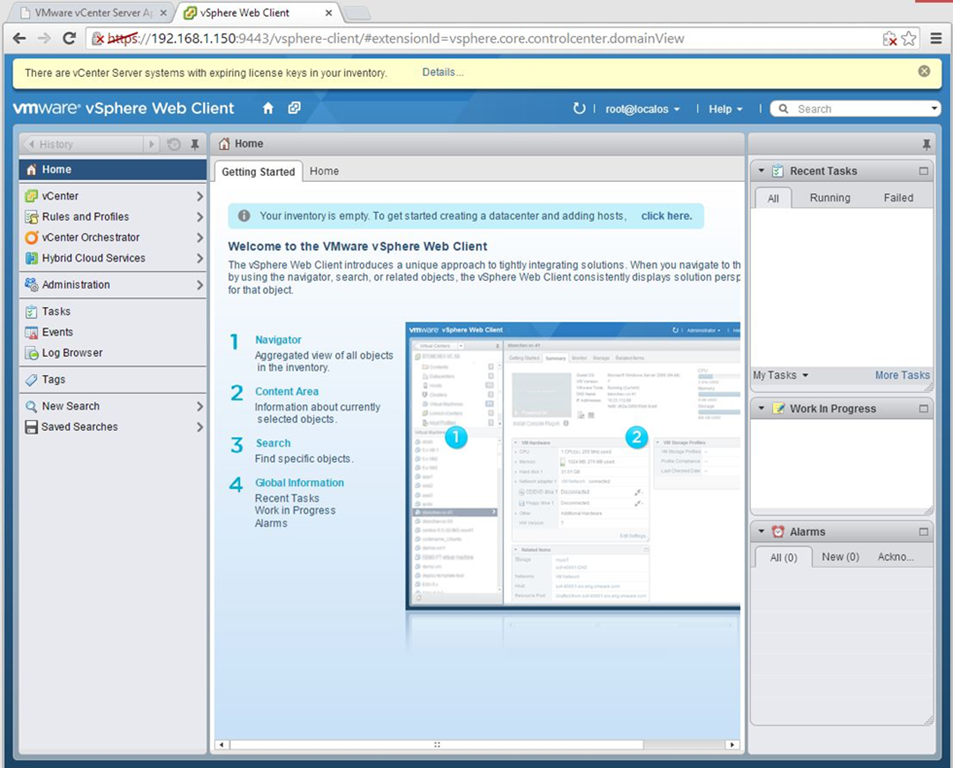The image size is (953, 768).
Task: Click the horizontal scrollbar left arrow
Action: coord(221,744)
